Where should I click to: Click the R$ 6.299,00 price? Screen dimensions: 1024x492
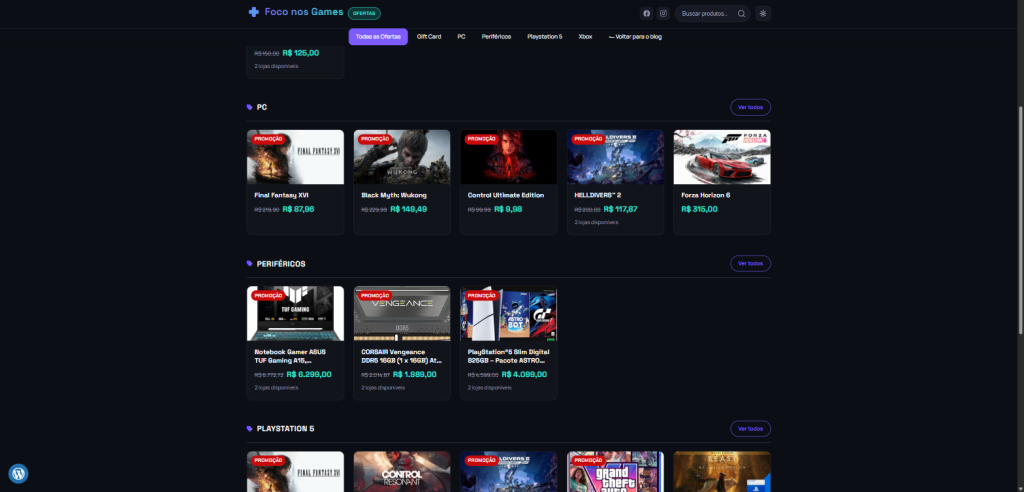pos(309,374)
